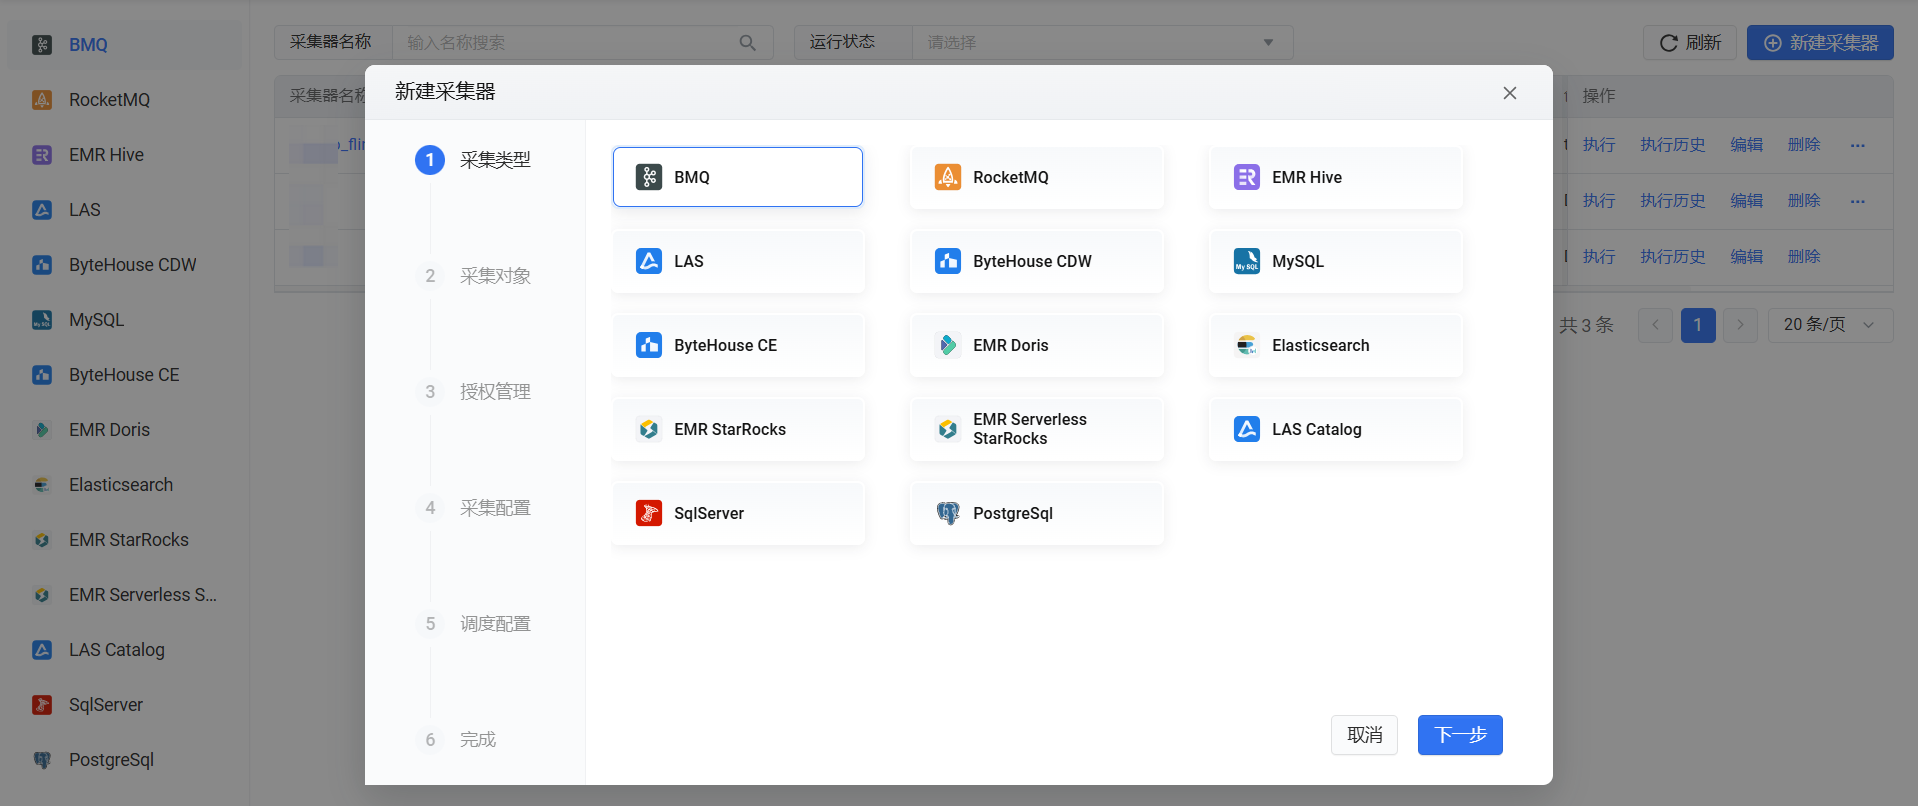Pick the Elasticsearch card icon in the dialog
Image resolution: width=1918 pixels, height=806 pixels.
[1247, 345]
